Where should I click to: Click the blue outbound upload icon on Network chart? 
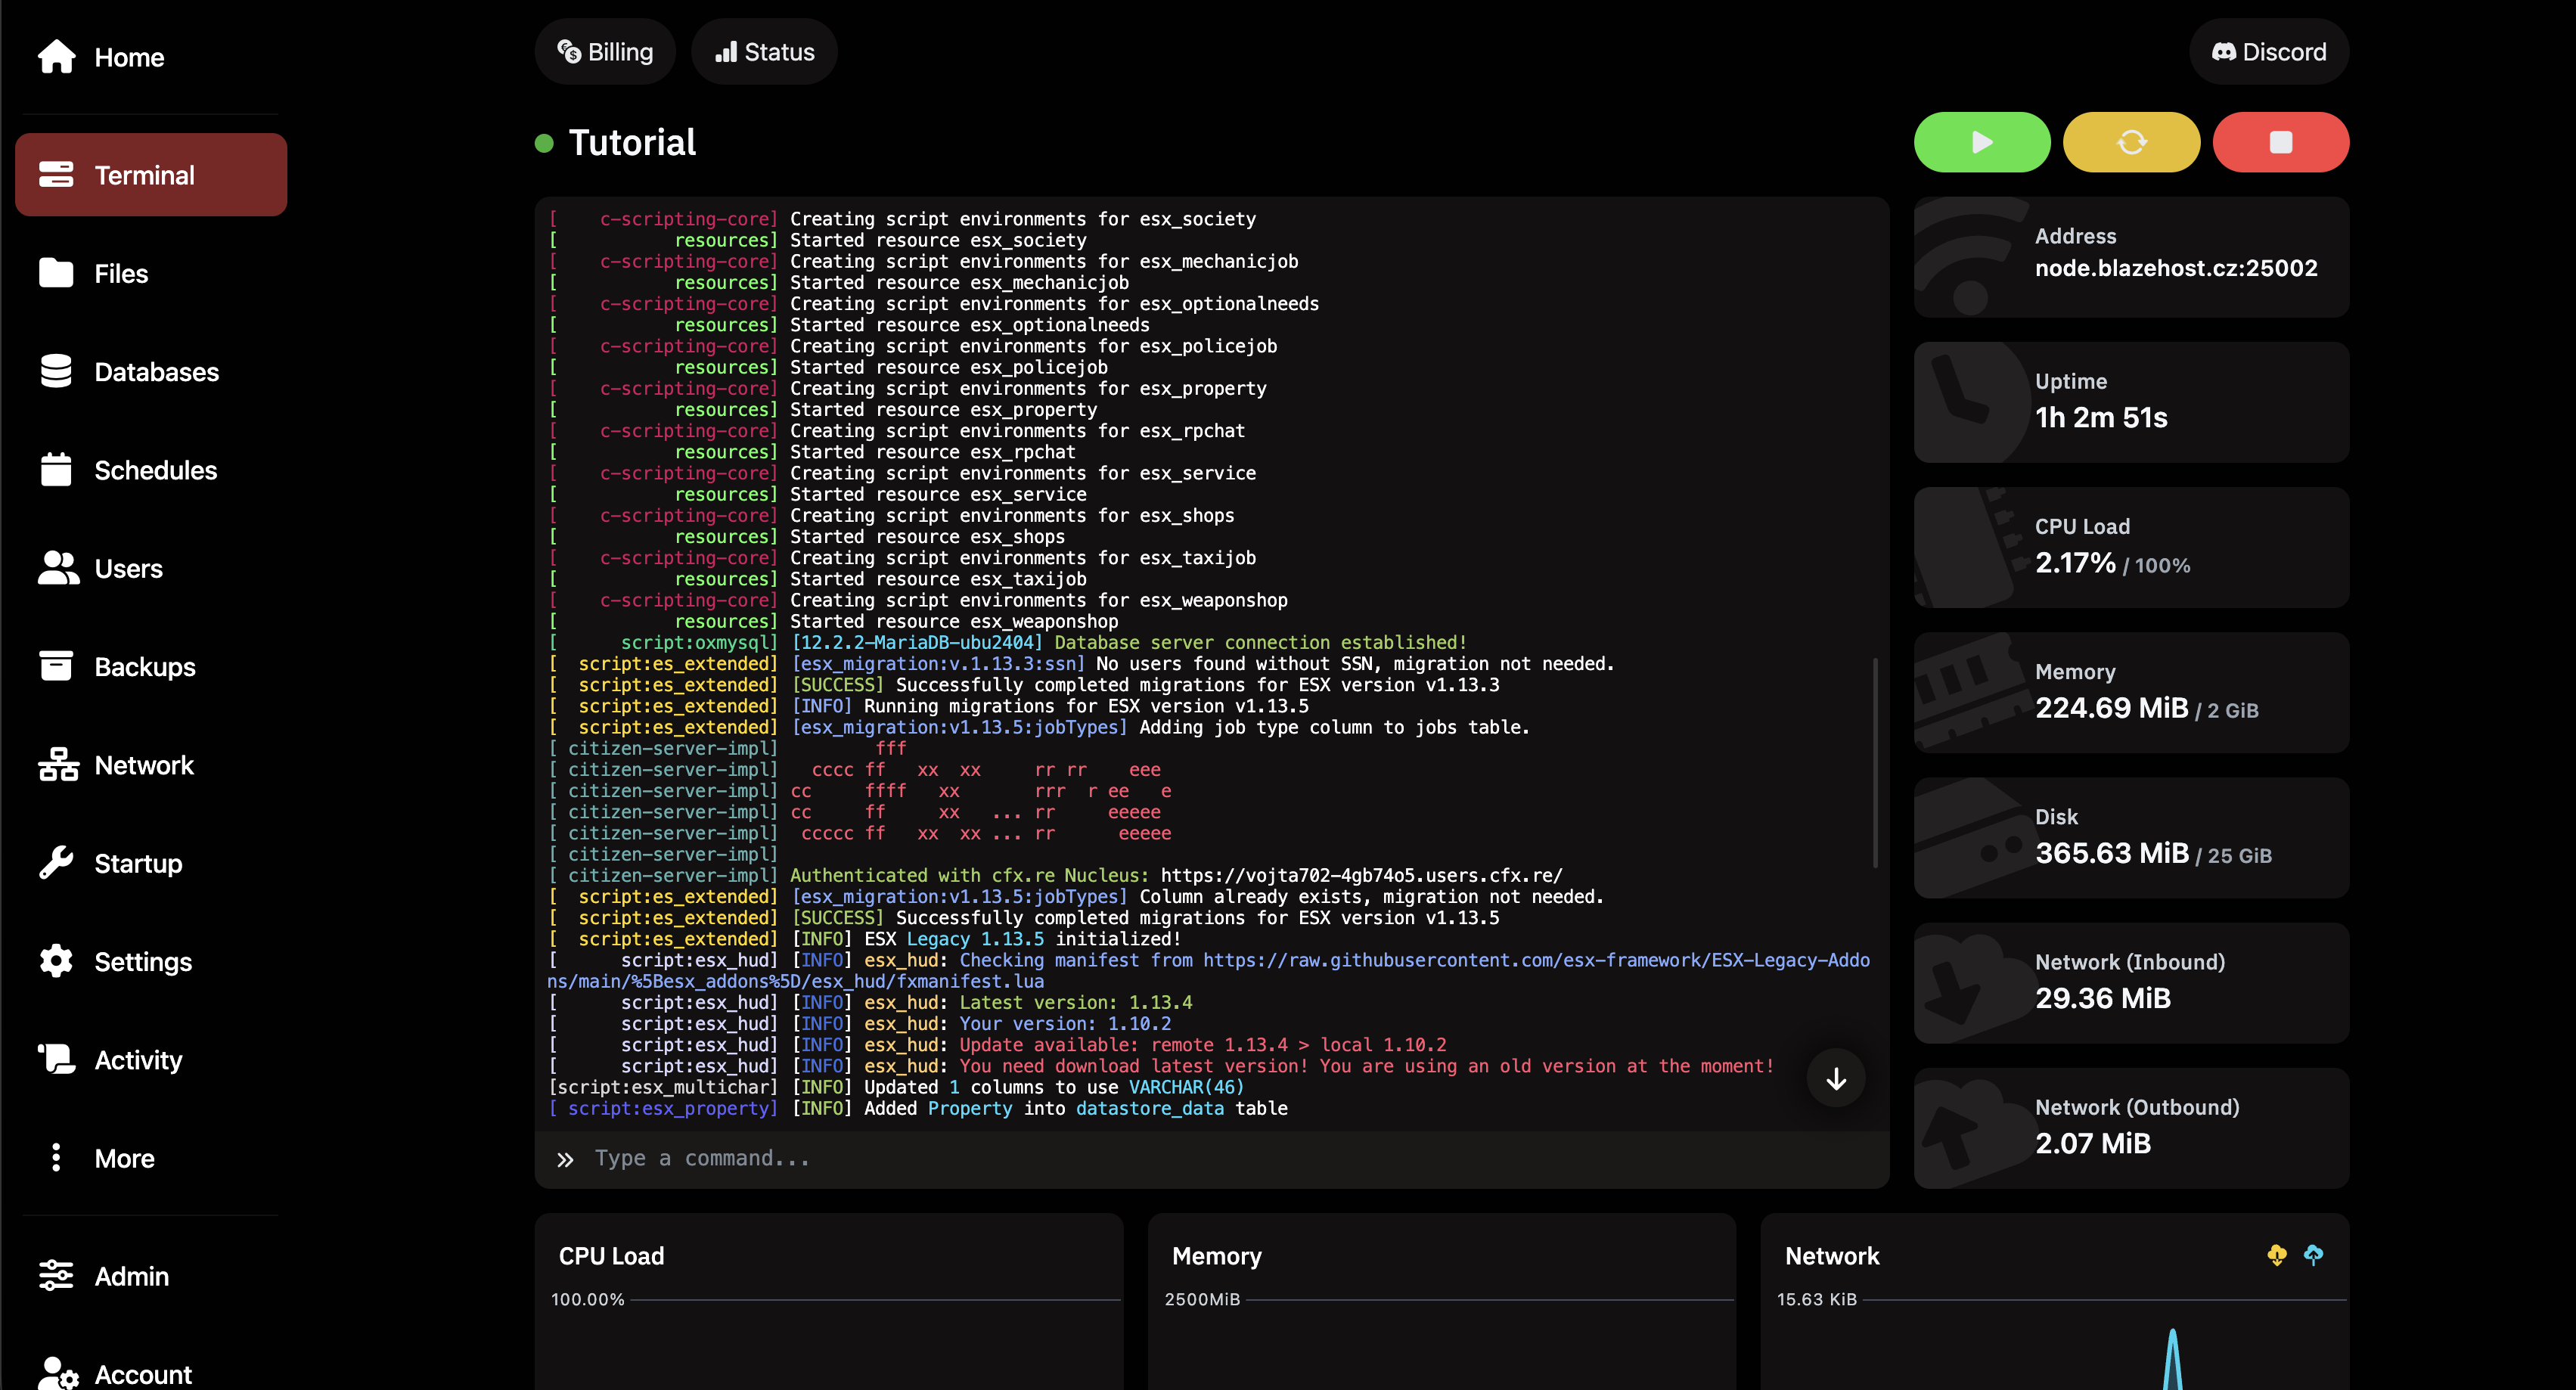click(x=2313, y=1255)
